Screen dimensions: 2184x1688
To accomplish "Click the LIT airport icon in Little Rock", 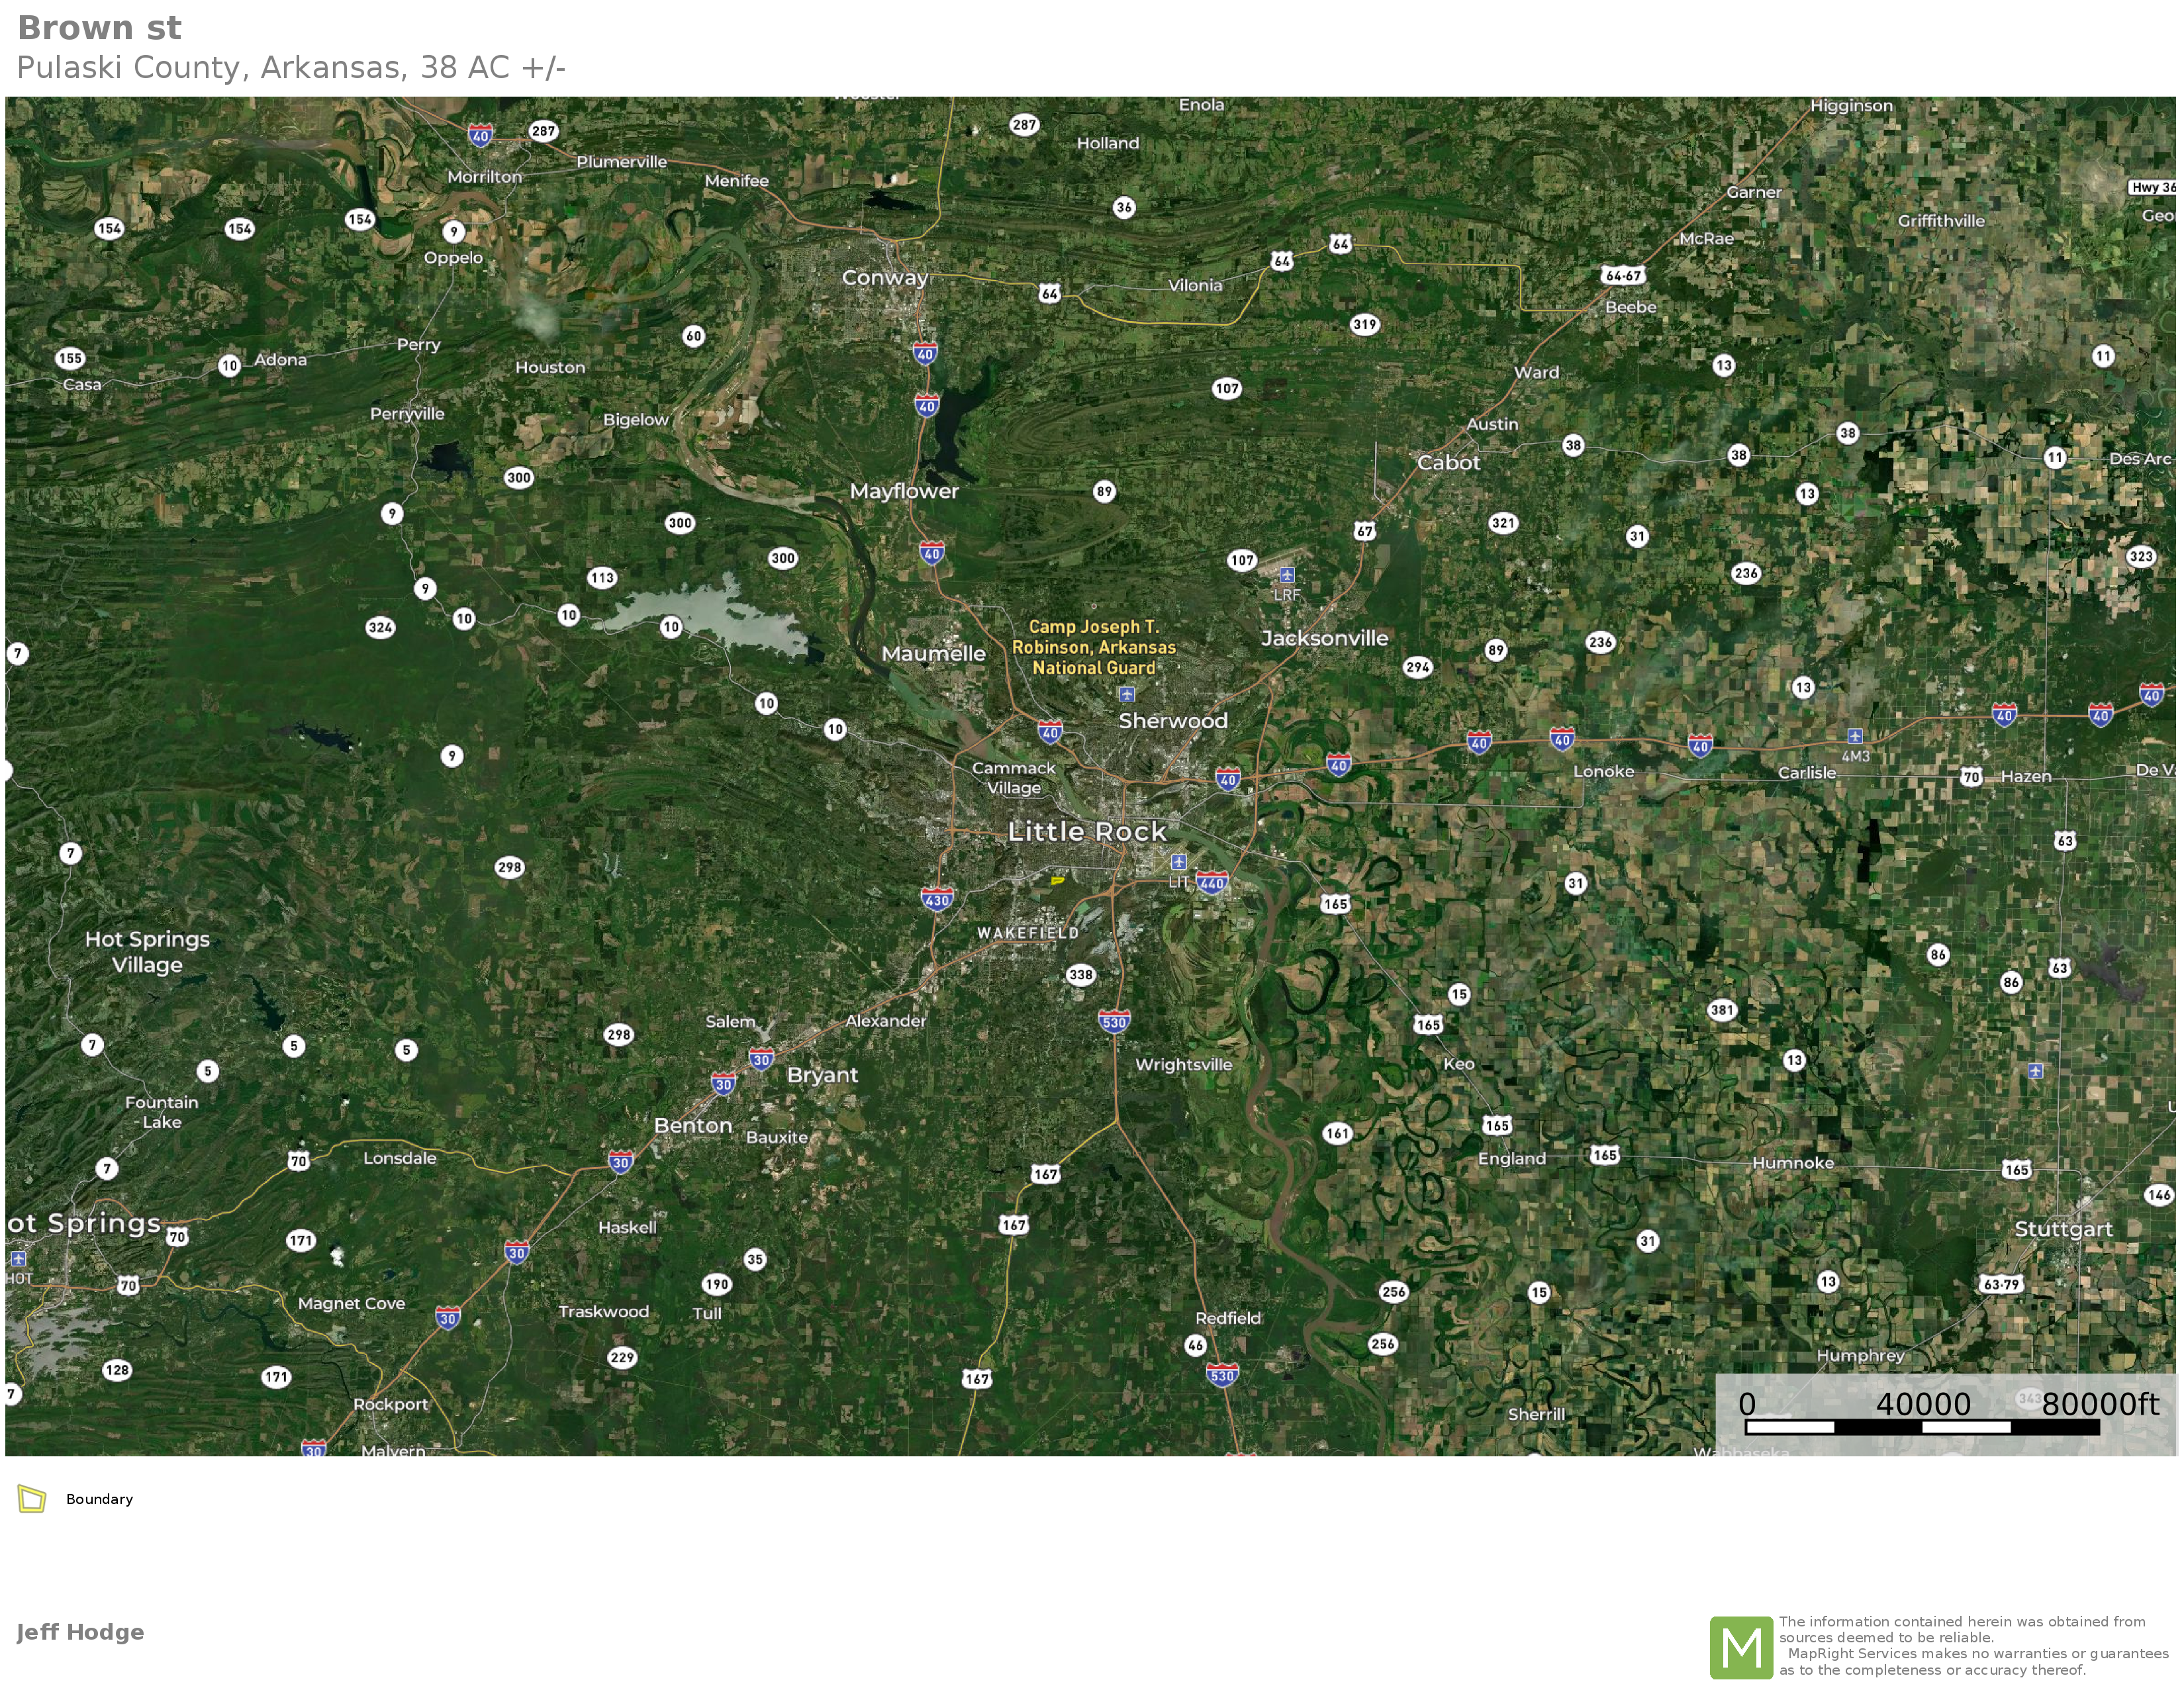I will point(1179,862).
